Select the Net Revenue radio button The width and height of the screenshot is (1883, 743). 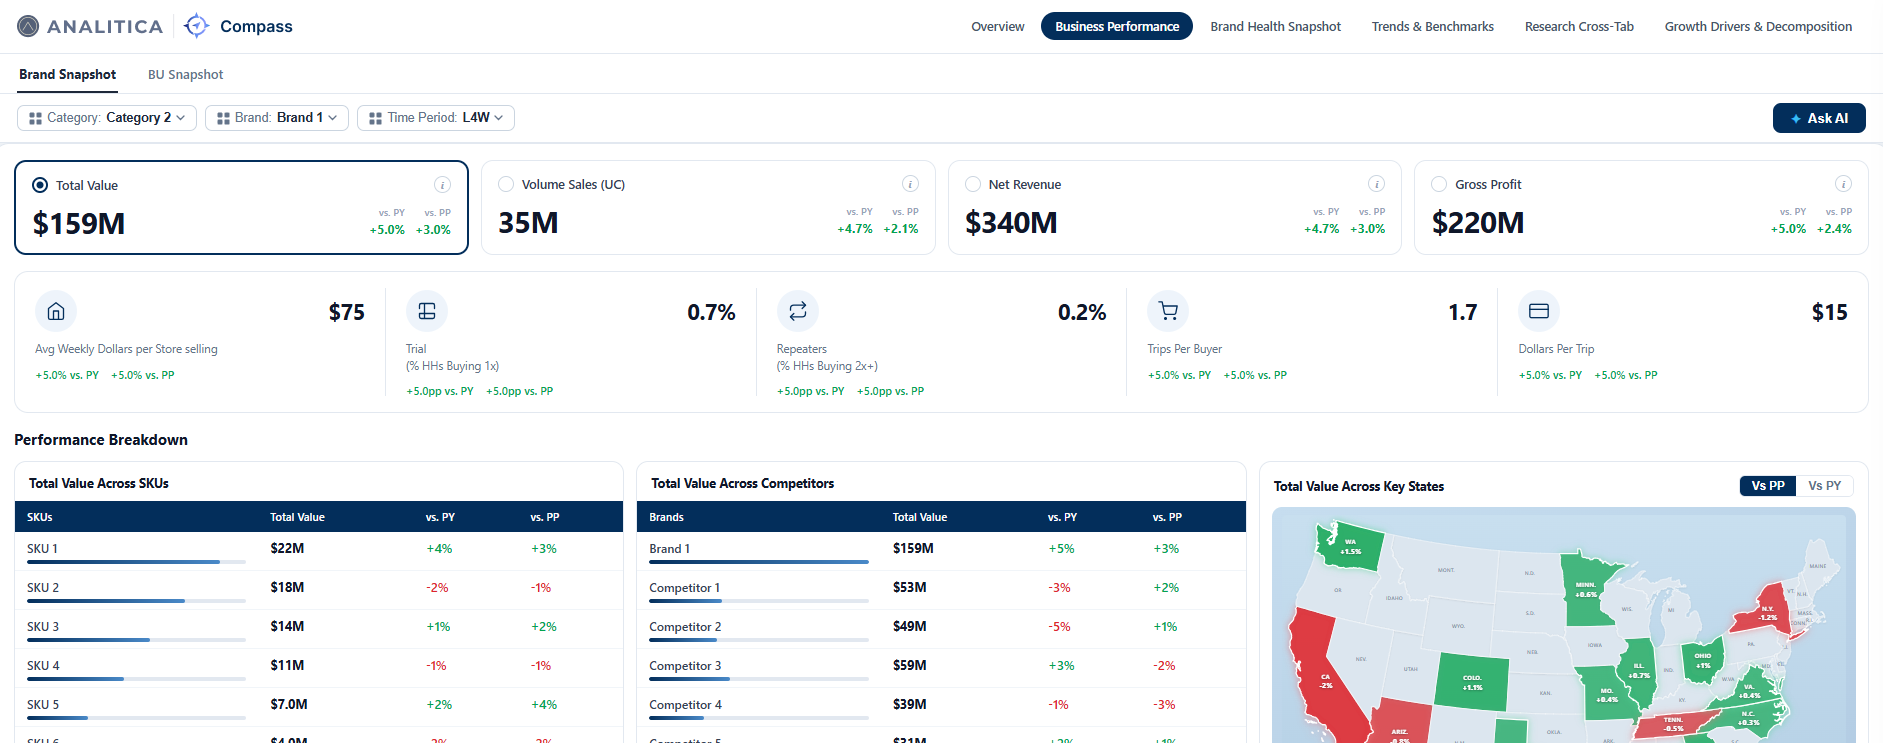(973, 184)
